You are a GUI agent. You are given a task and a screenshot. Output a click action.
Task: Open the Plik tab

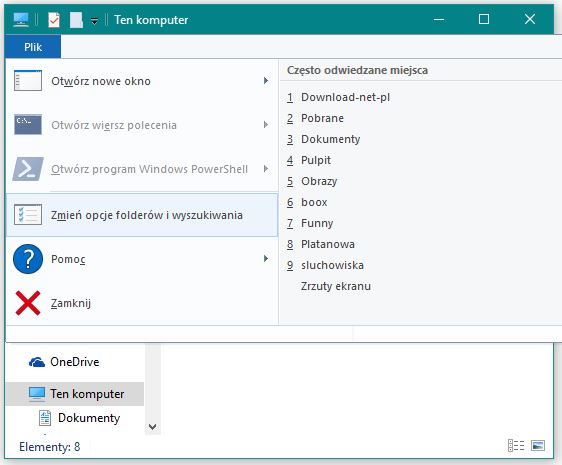(33, 47)
